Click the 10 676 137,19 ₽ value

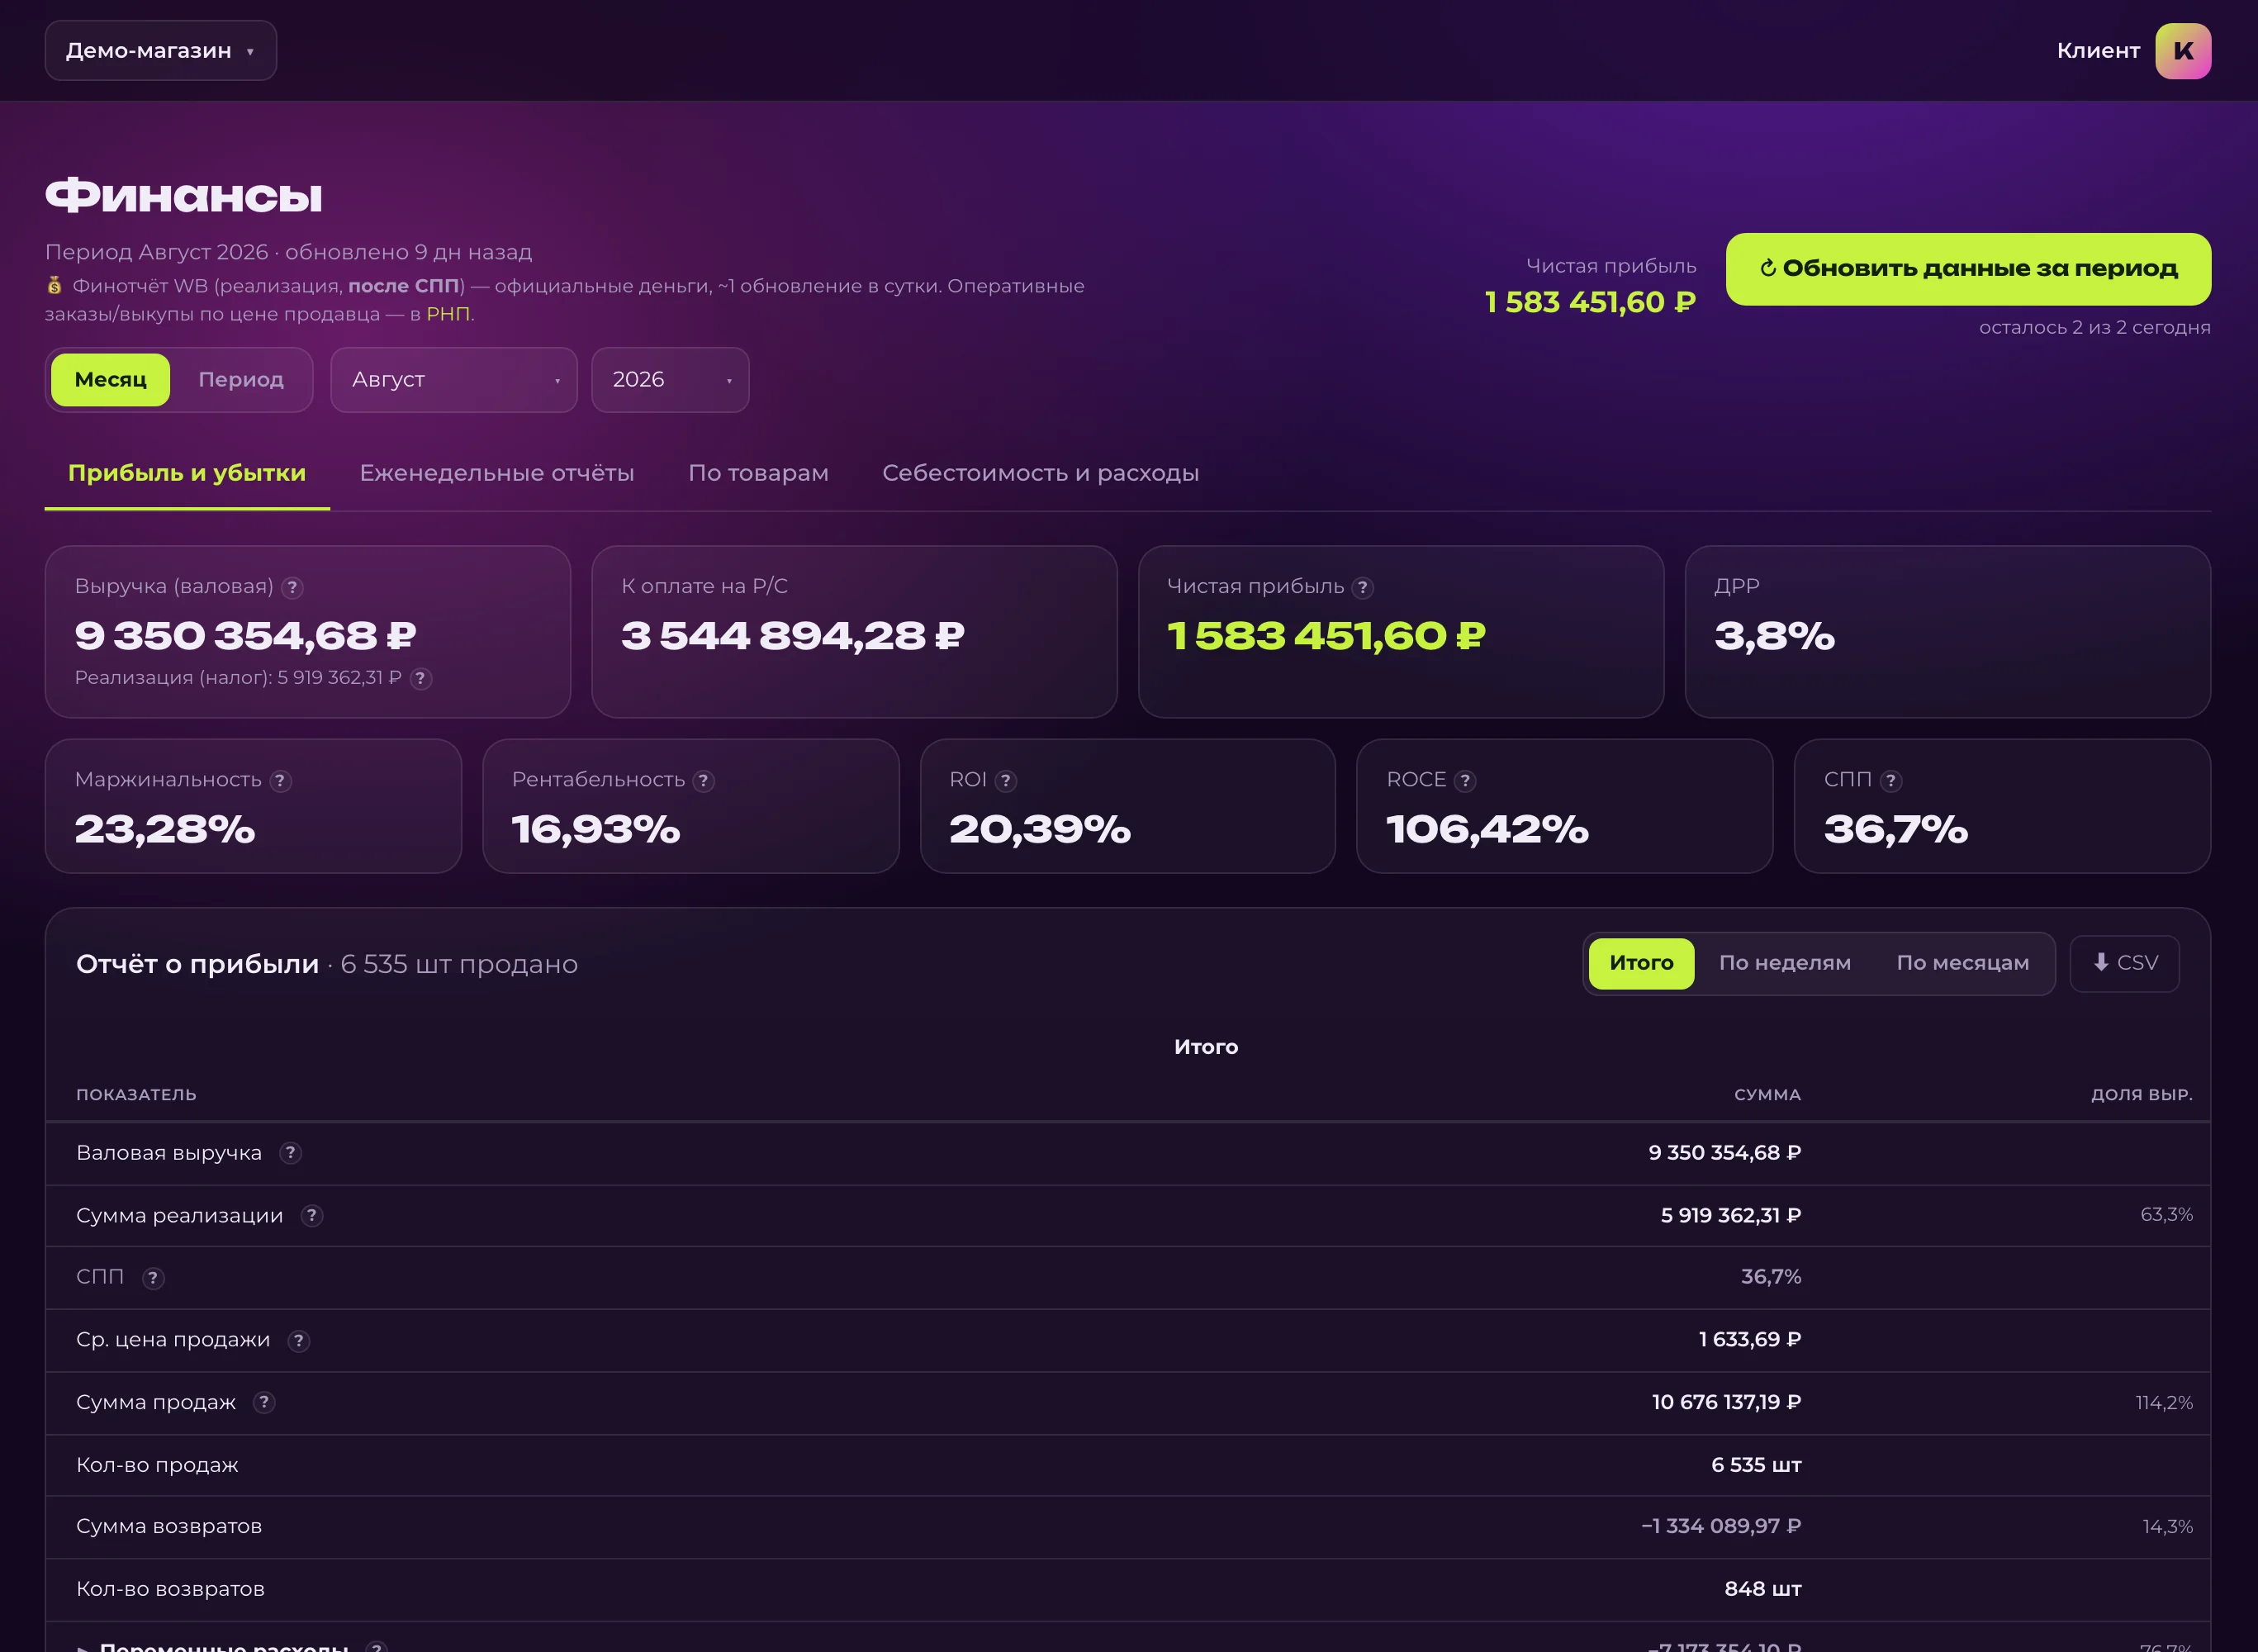click(1726, 1403)
